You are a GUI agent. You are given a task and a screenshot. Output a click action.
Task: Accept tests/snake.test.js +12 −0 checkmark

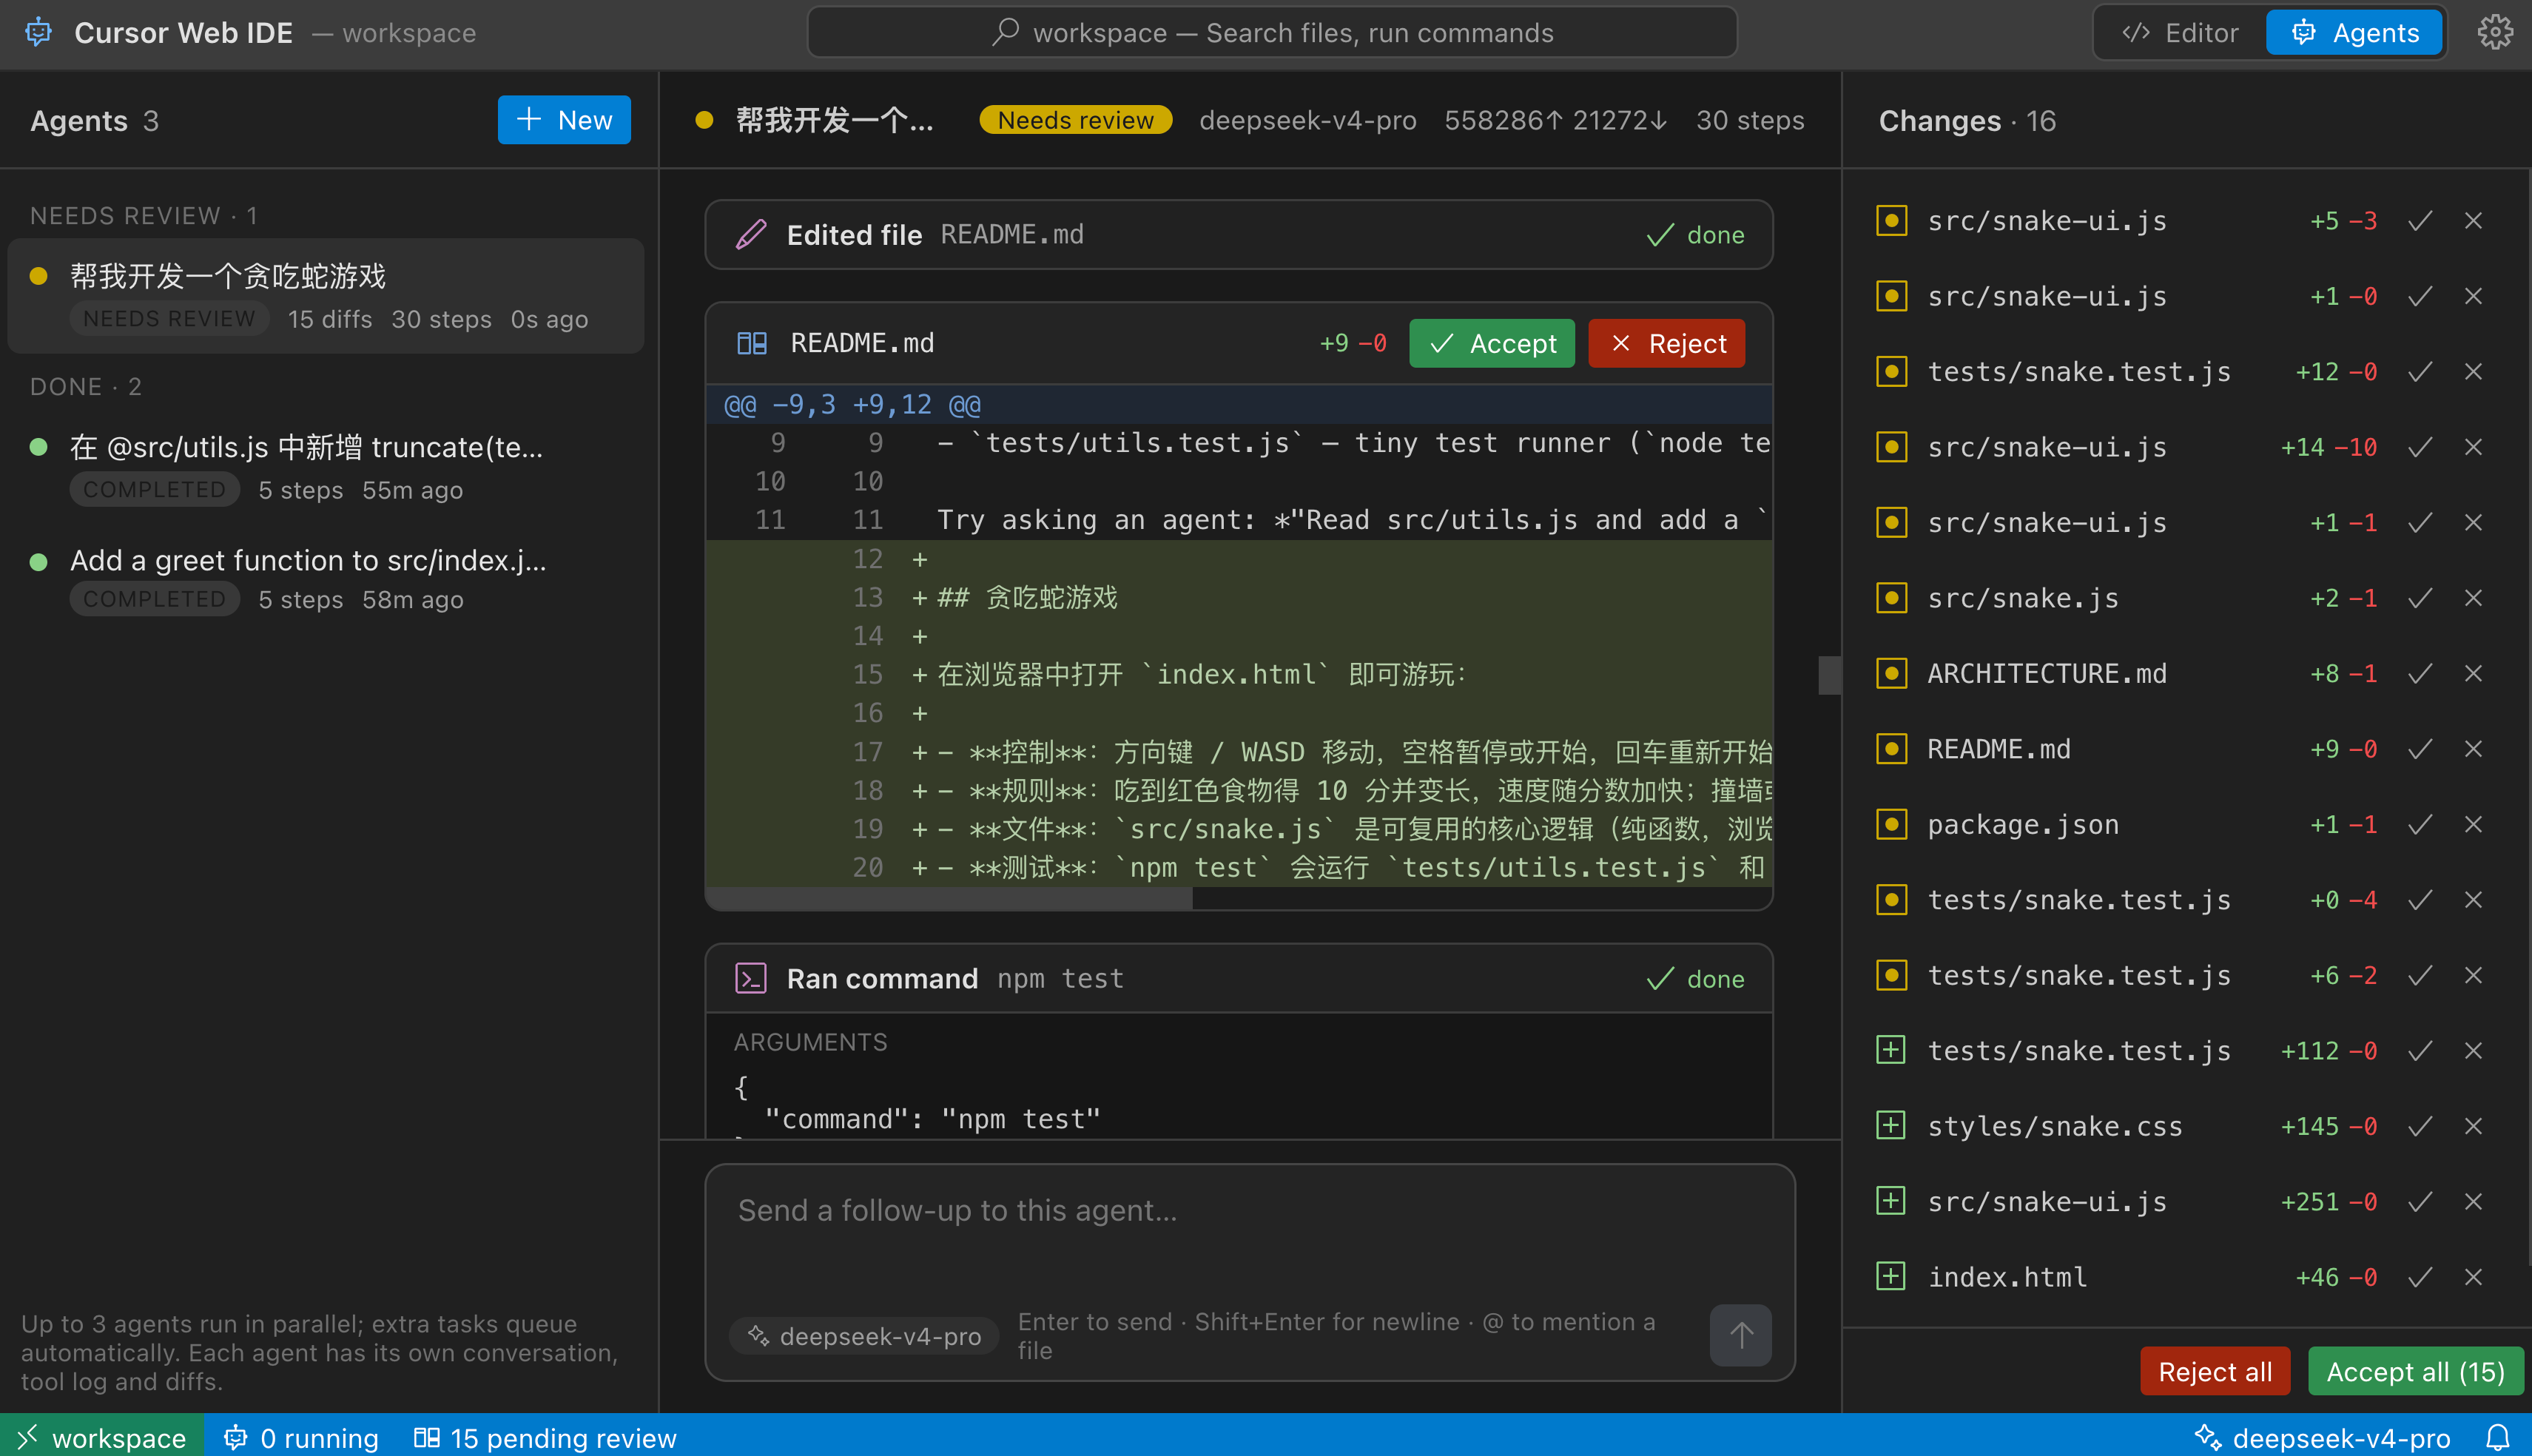click(2420, 371)
